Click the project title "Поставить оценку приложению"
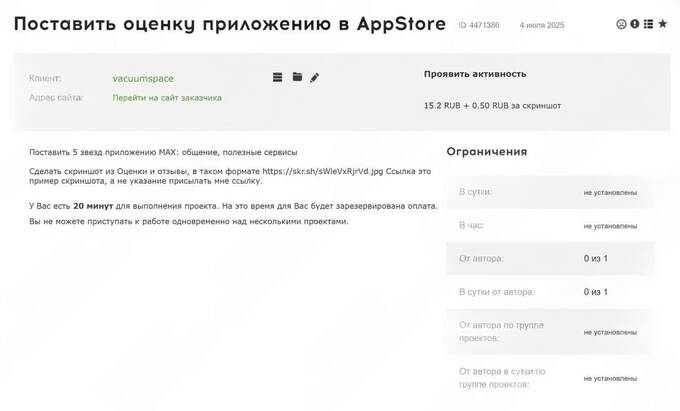680x411 pixels. point(229,24)
